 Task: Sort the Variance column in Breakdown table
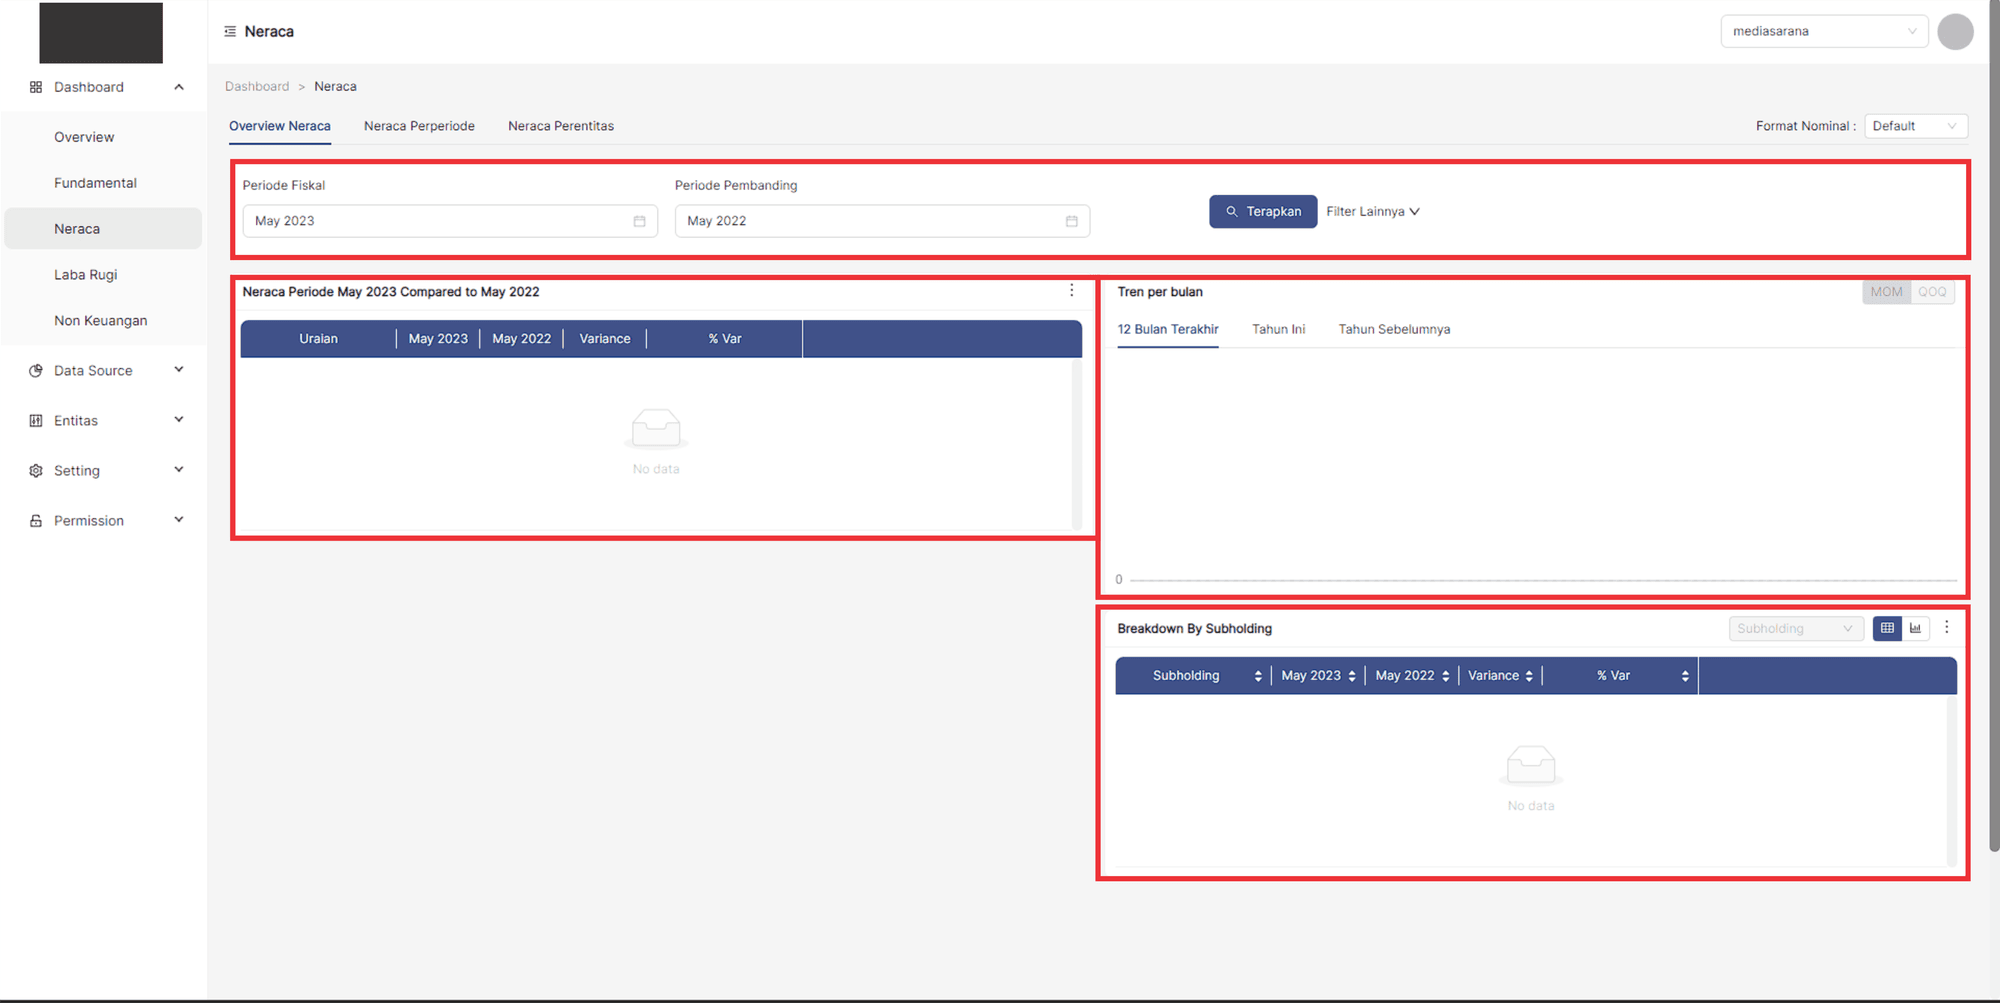click(1528, 676)
